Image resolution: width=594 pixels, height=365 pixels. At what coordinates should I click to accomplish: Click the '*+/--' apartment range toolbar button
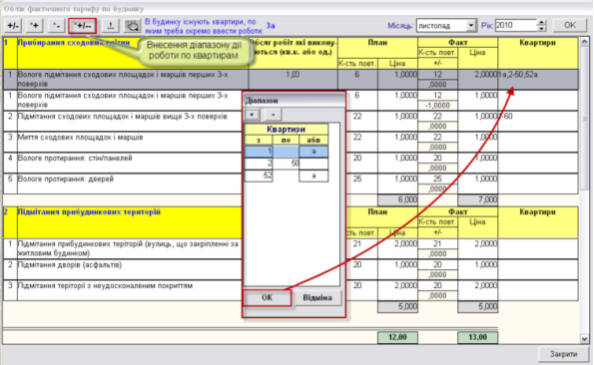(83, 26)
